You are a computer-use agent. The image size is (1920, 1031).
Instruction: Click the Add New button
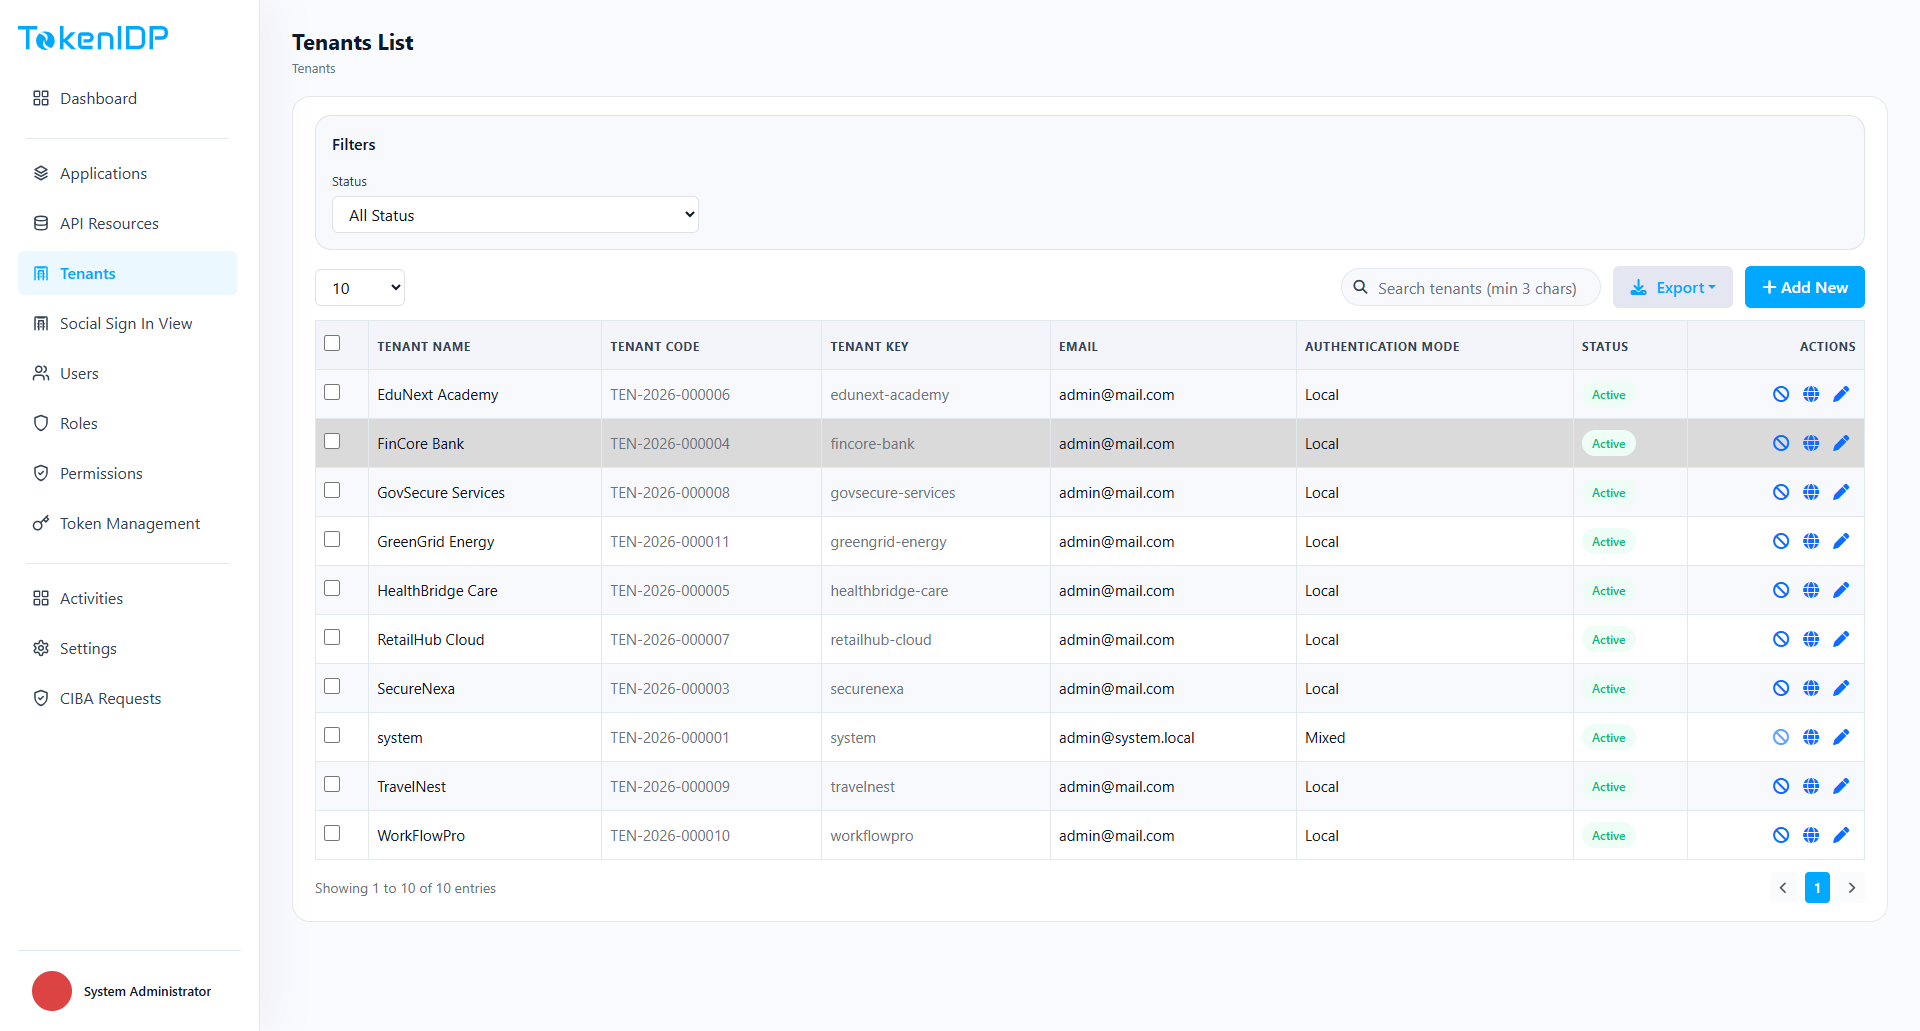click(1804, 287)
